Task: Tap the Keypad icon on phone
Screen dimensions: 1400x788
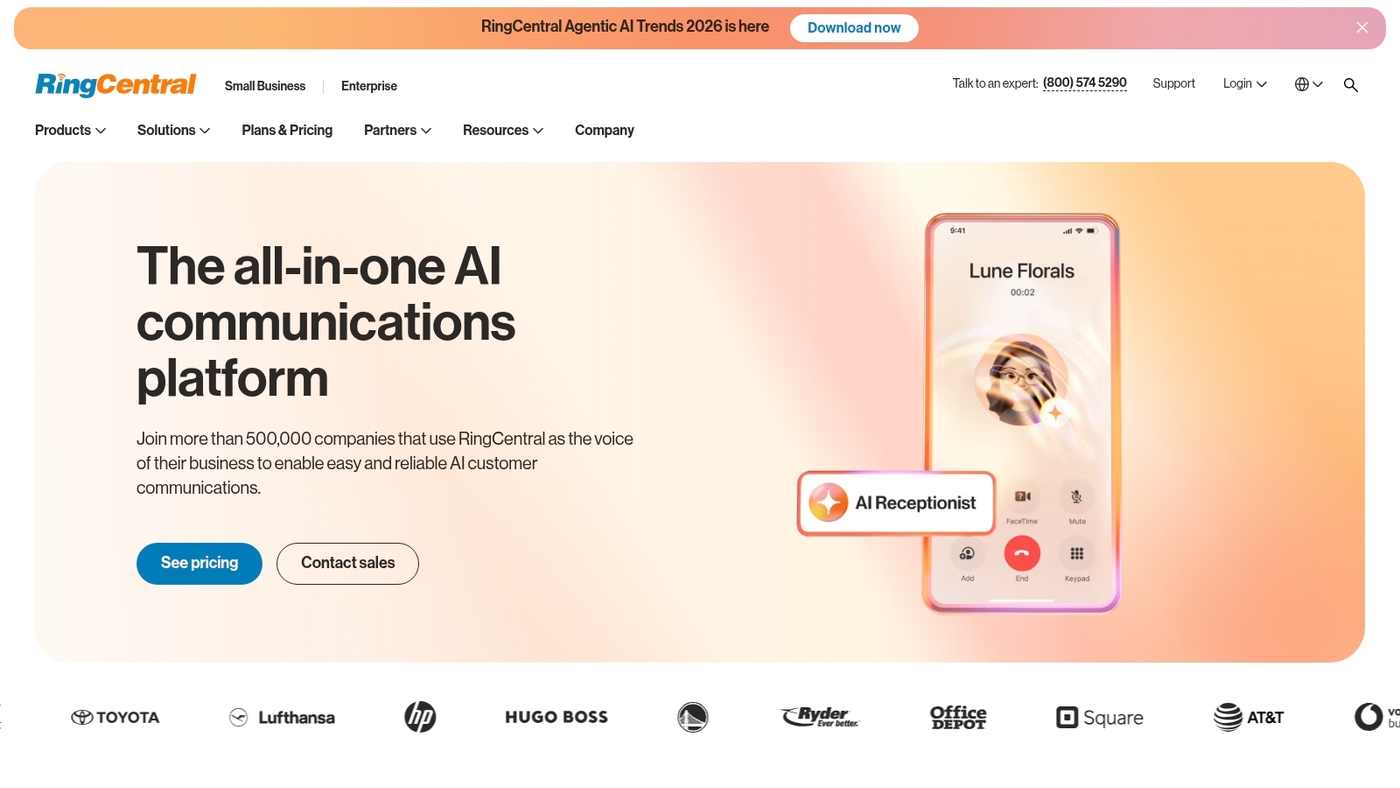Action: 1077,553
